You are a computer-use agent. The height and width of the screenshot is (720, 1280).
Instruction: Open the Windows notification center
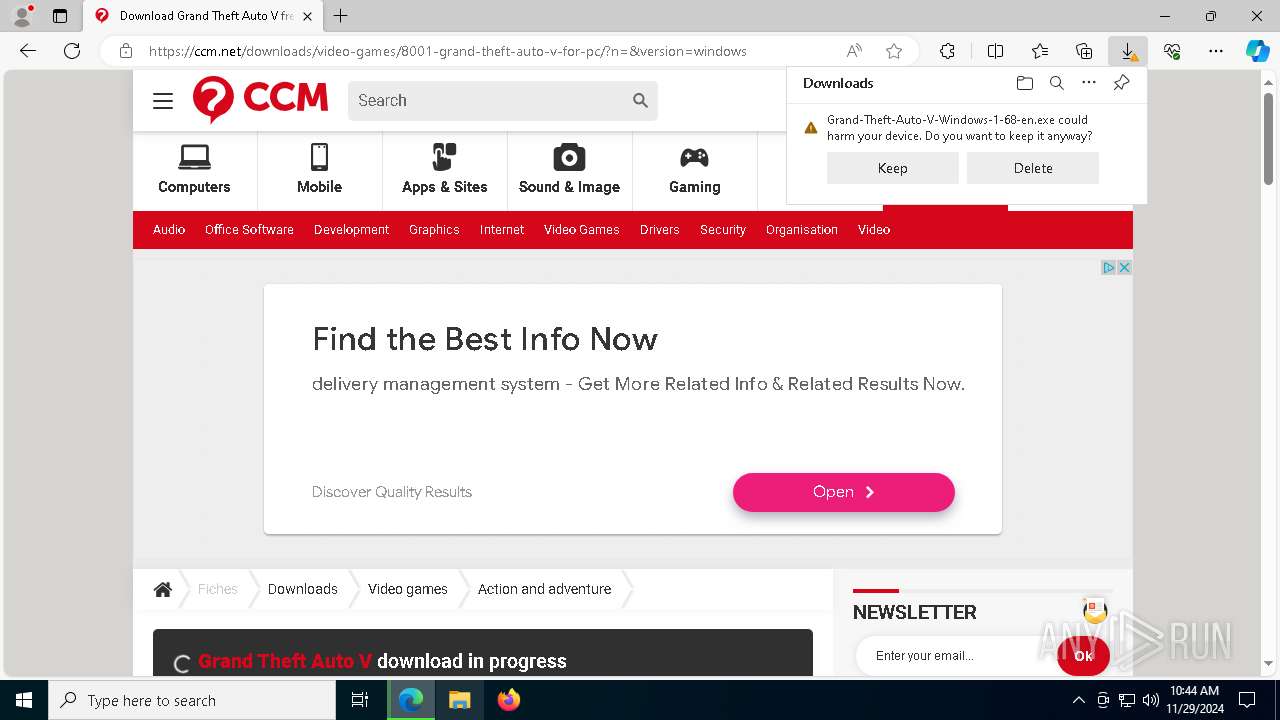(x=1247, y=700)
